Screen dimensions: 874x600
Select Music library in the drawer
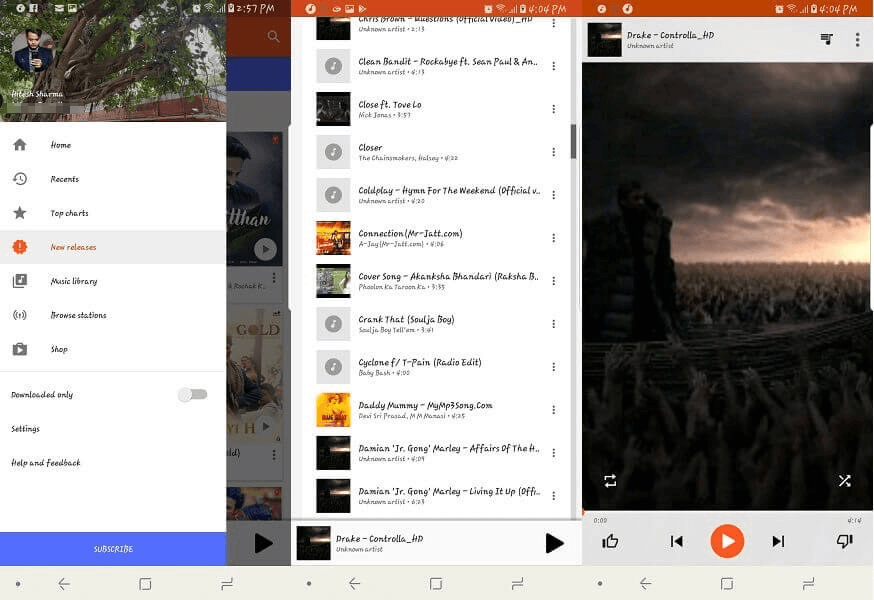pos(74,281)
